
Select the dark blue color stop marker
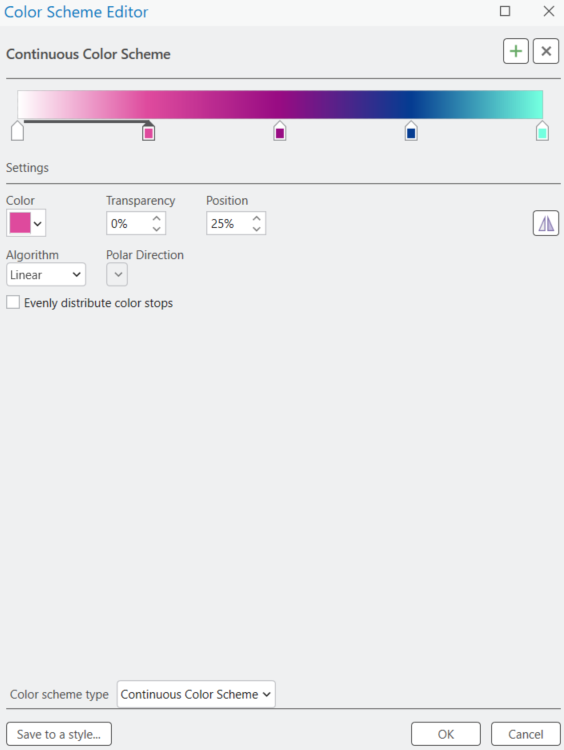(x=411, y=131)
